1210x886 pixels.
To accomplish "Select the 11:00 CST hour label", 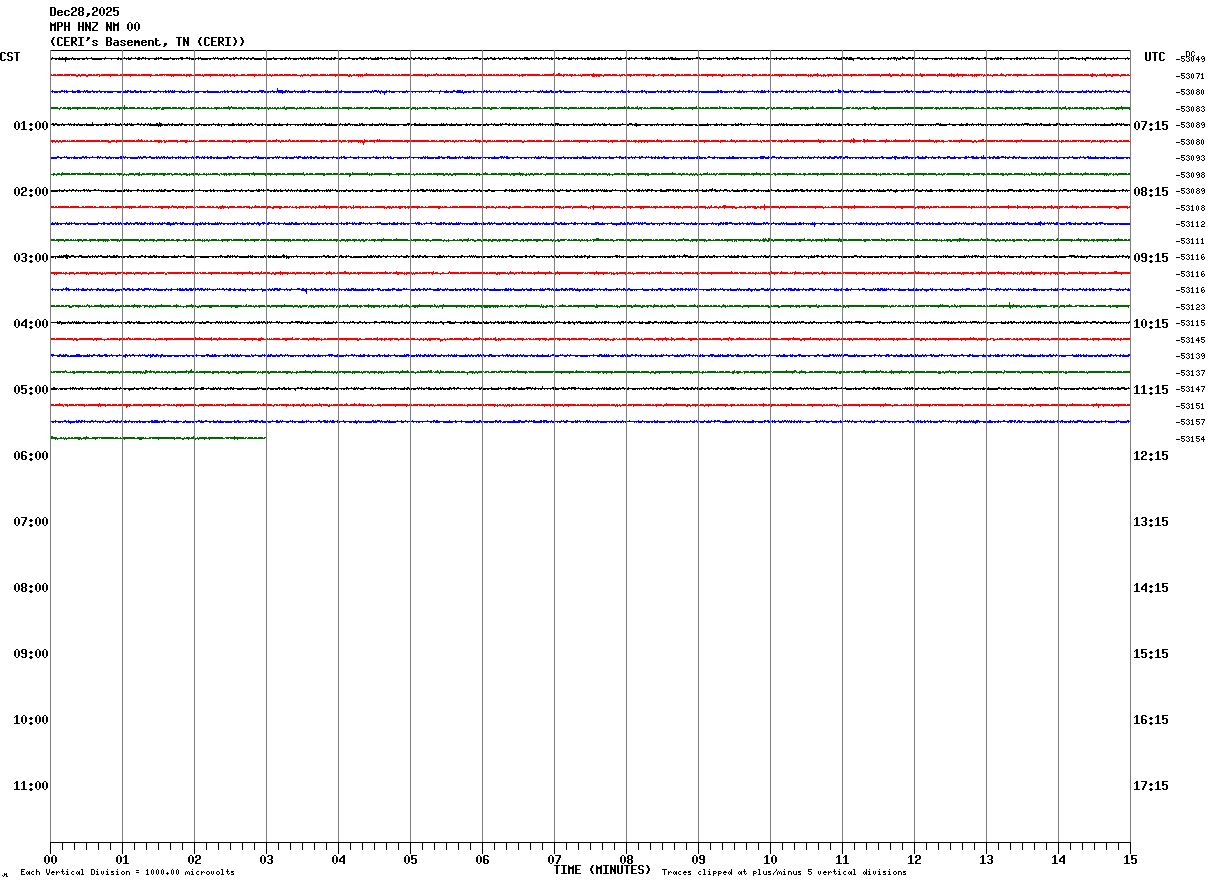I will click(x=31, y=786).
